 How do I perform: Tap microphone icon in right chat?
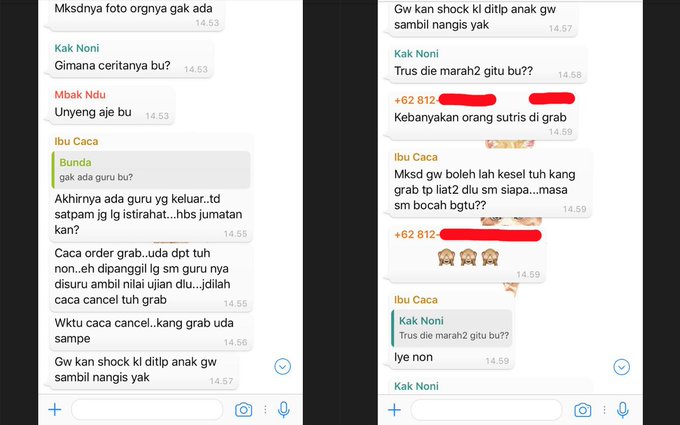pos(623,409)
